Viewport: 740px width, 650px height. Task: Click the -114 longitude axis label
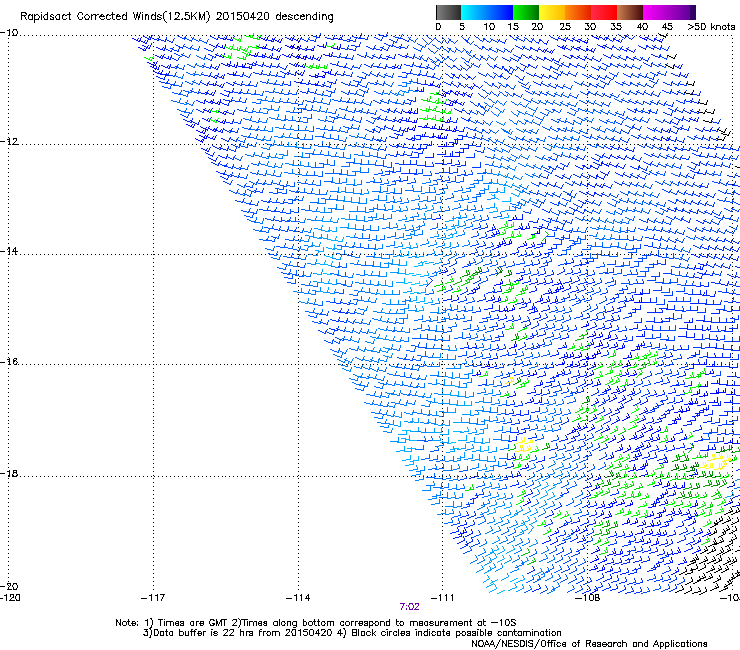(x=298, y=598)
